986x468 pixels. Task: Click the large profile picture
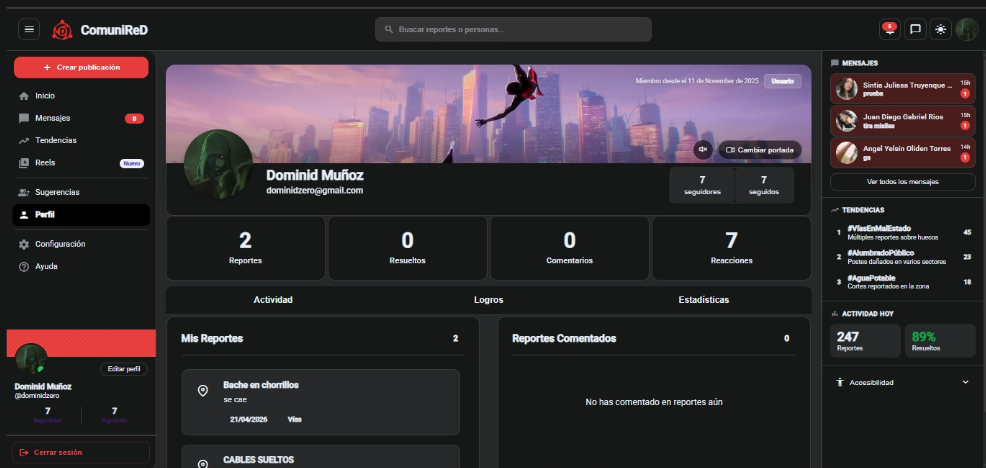tap(218, 165)
